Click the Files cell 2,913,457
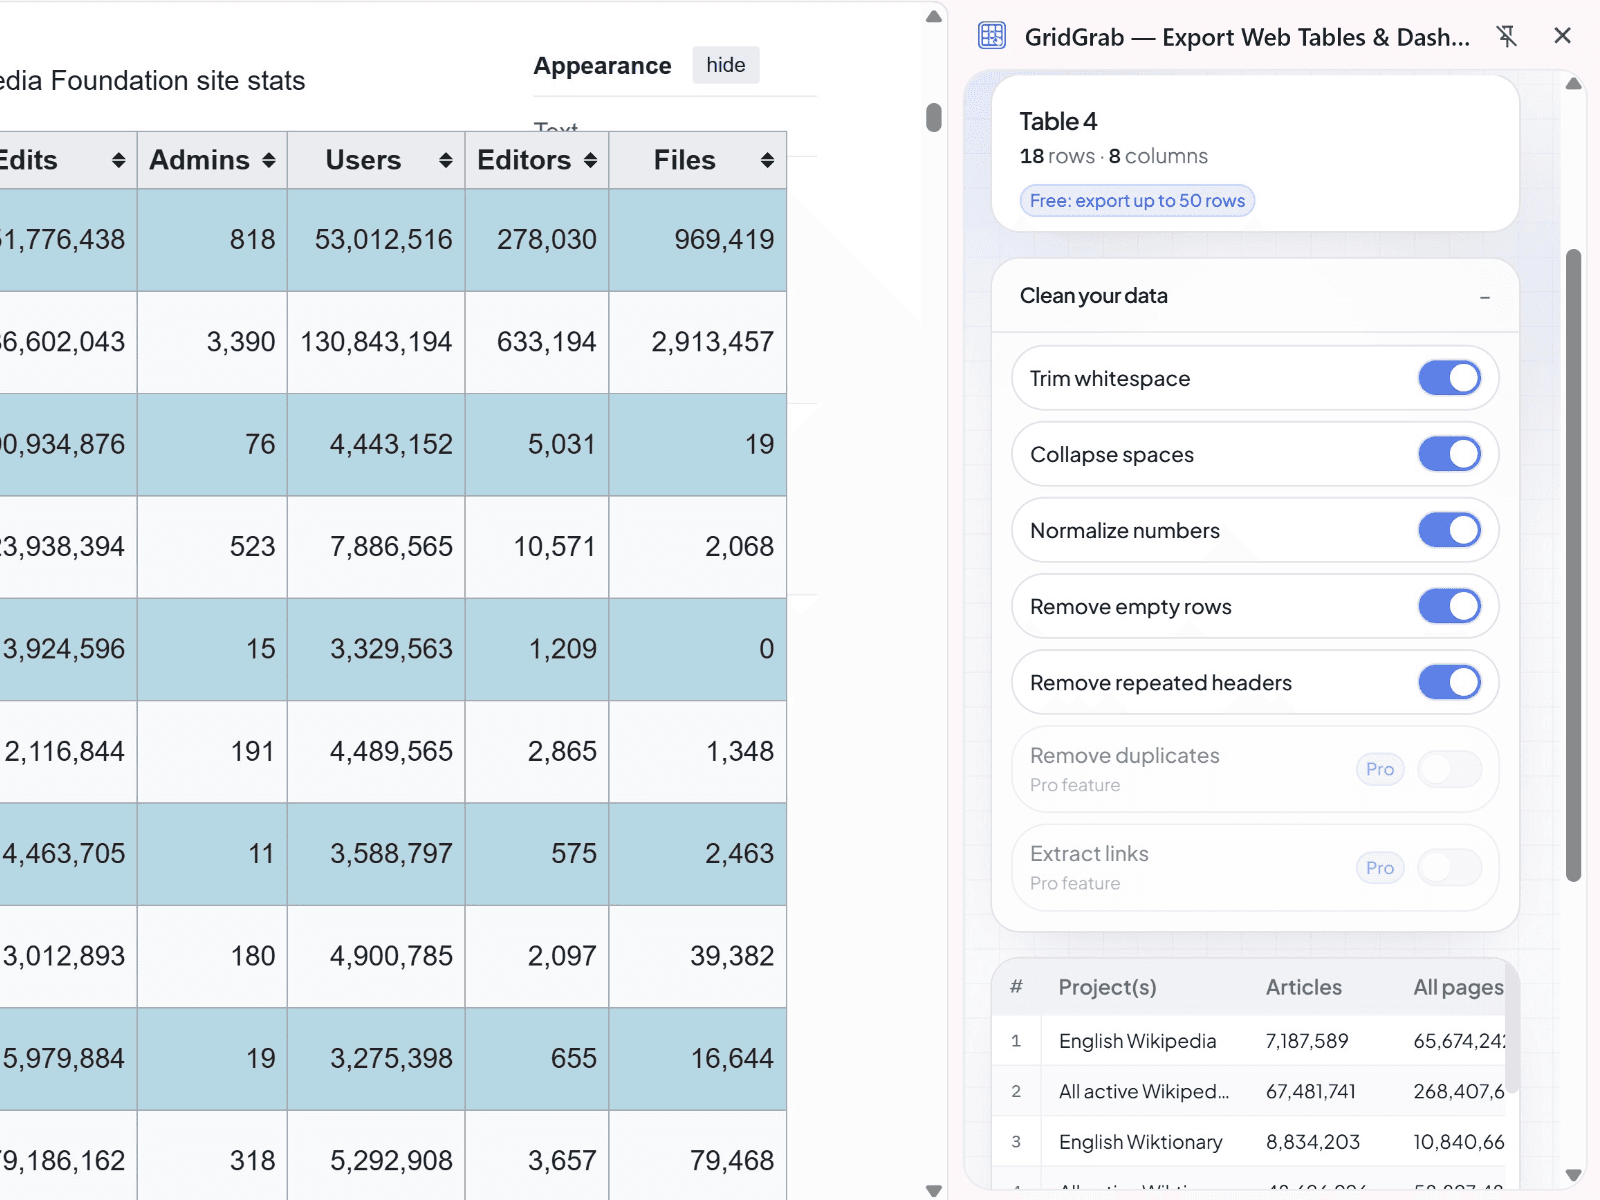Screen dimensions: 1600x1200 (x=698, y=342)
